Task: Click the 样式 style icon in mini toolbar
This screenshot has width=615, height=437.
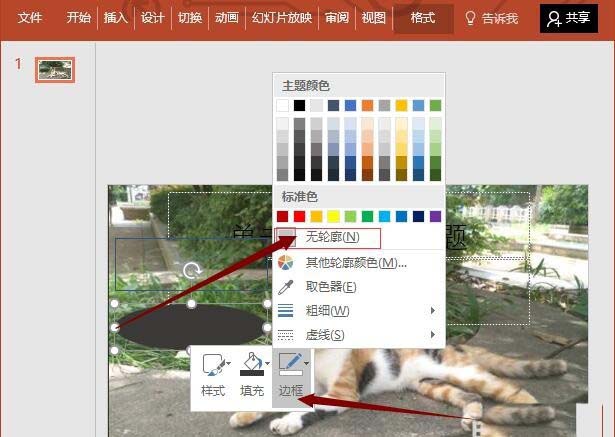Action: pos(213,364)
